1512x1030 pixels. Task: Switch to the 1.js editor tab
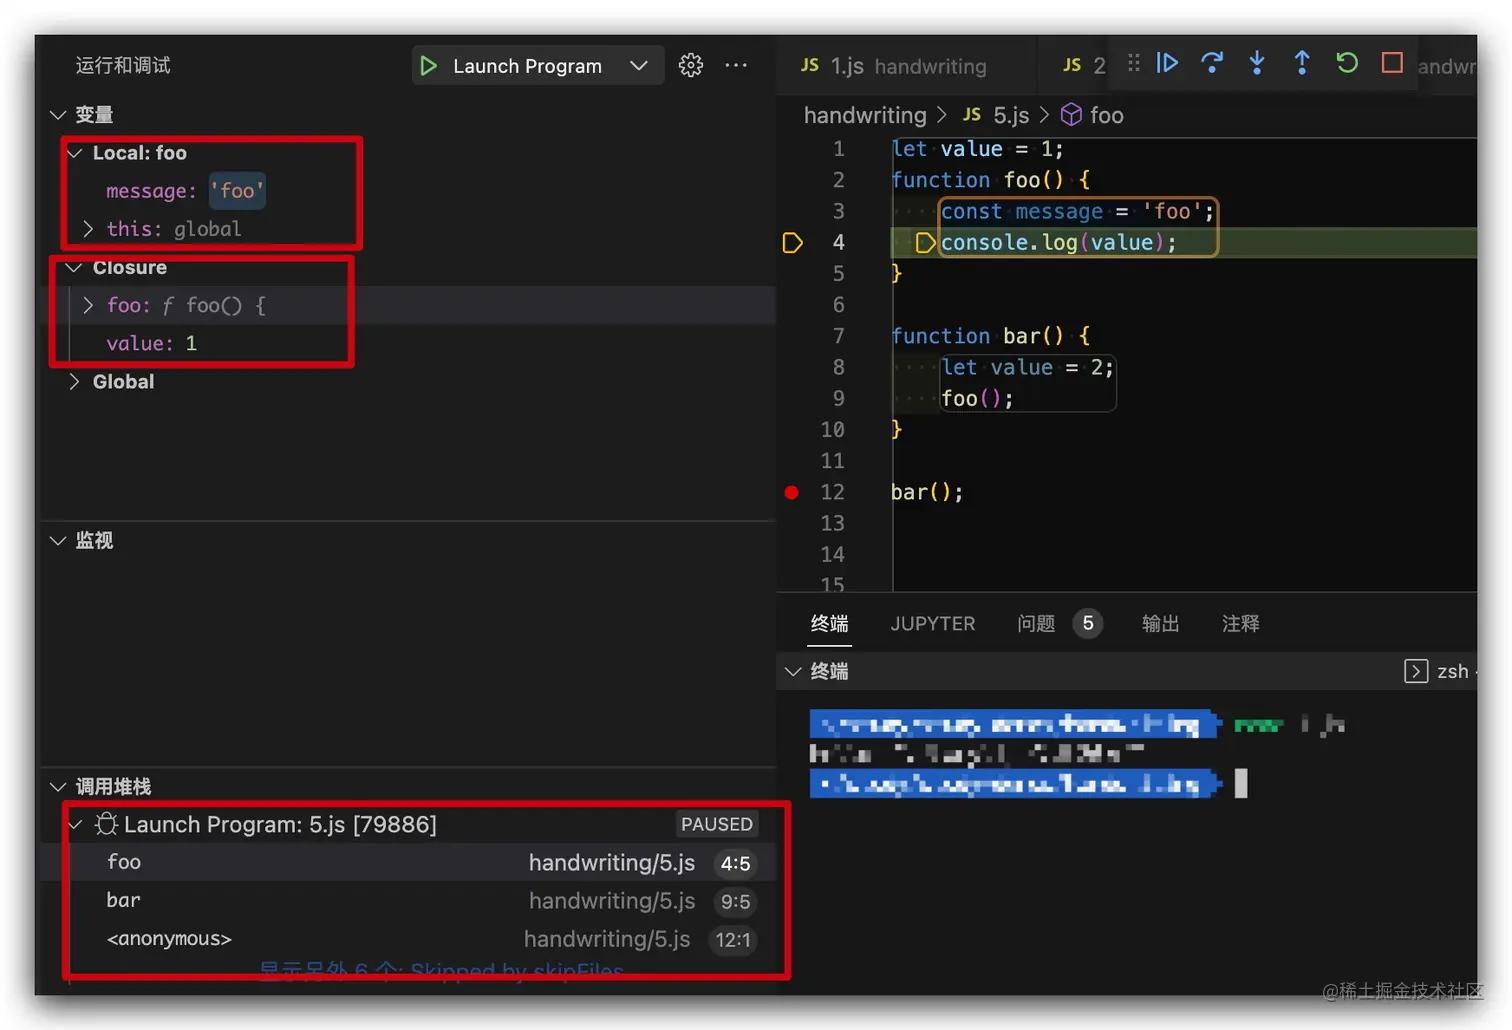pos(906,66)
